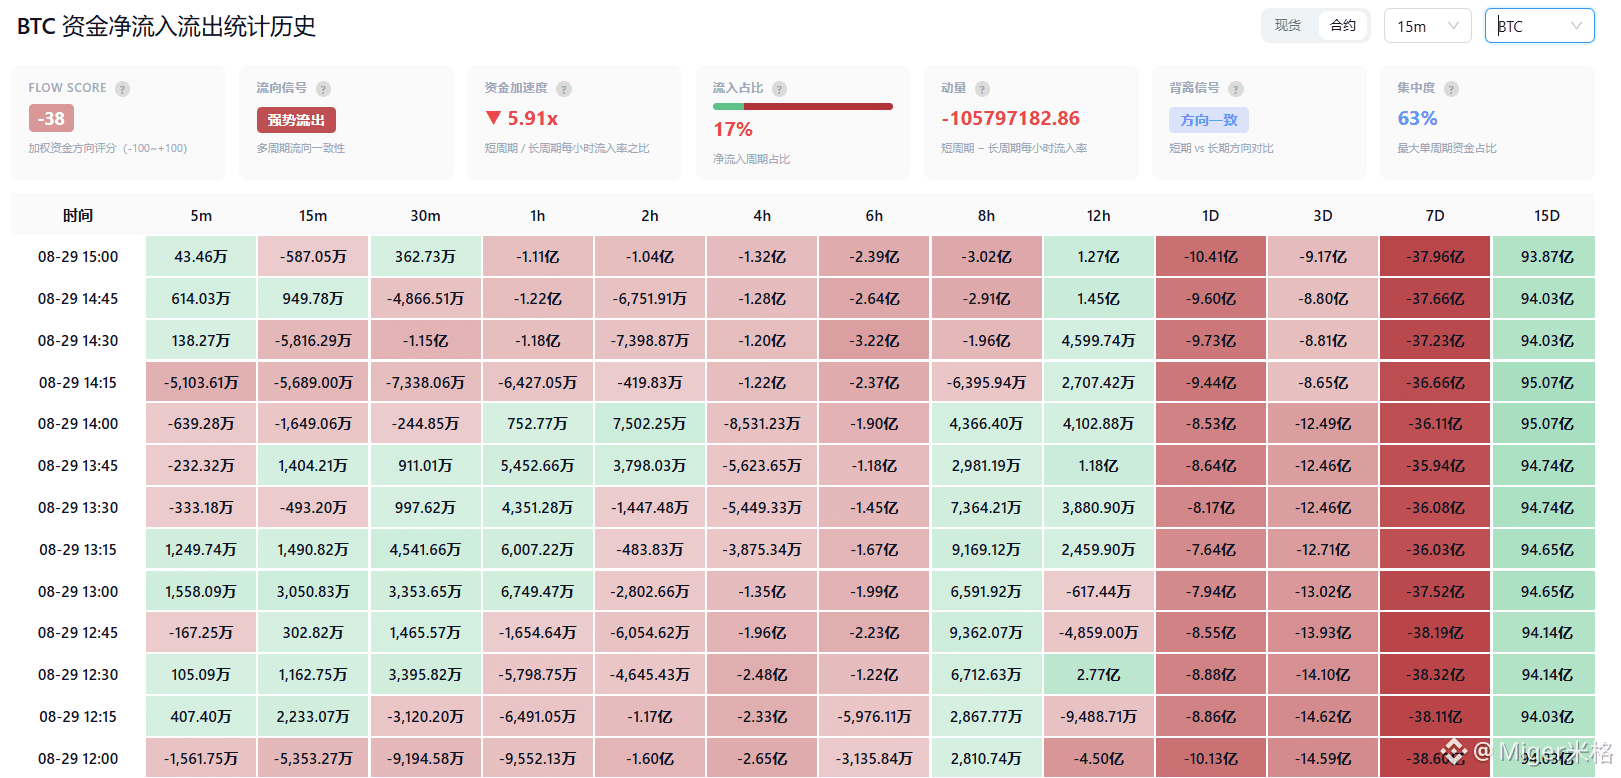Click the 3D column header
Viewport: 1621px width, 778px height.
(1323, 216)
